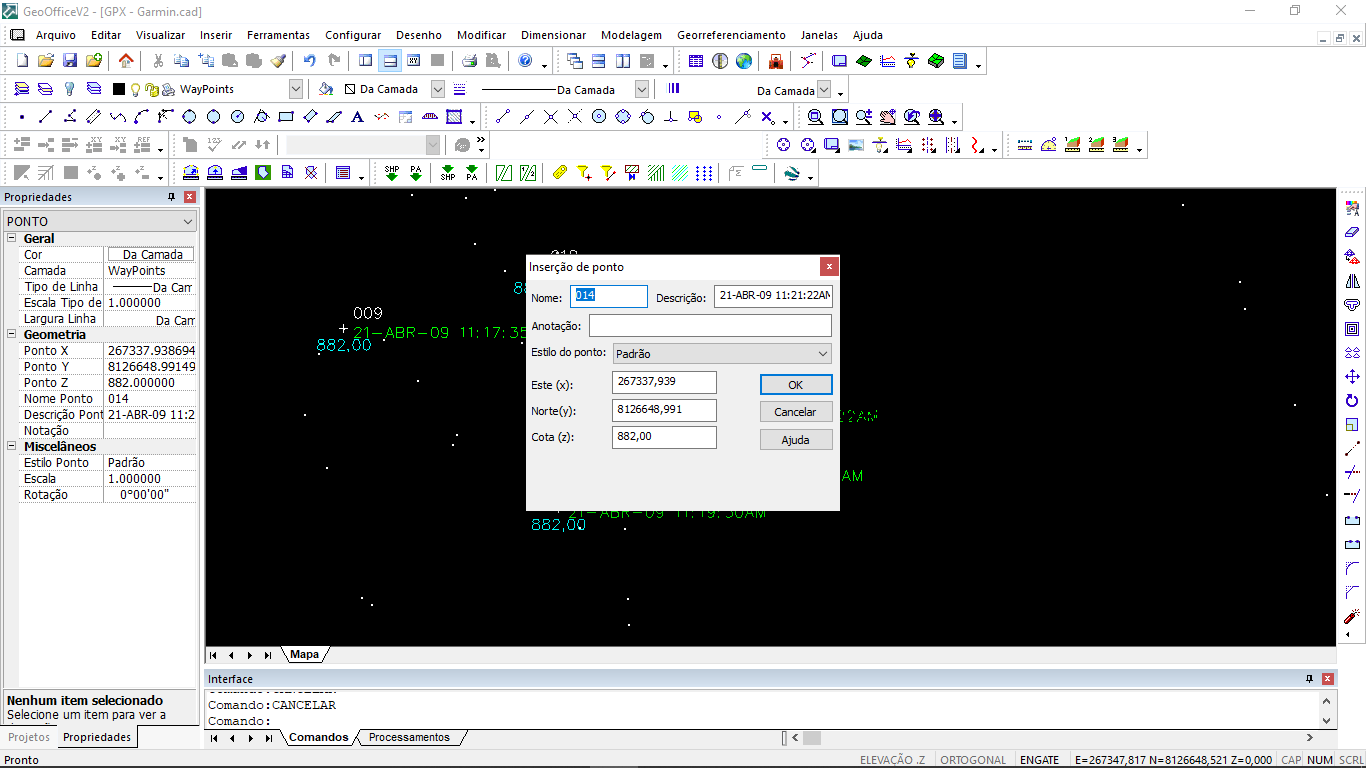
Task: Toggle ENGATE snap in status bar
Action: 1039,760
